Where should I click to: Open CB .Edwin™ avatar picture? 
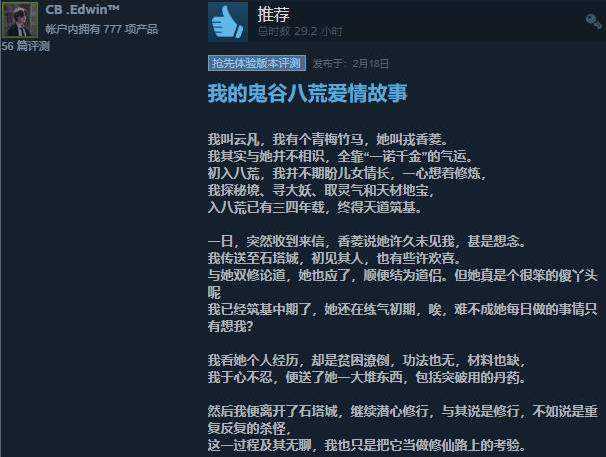pos(20,19)
